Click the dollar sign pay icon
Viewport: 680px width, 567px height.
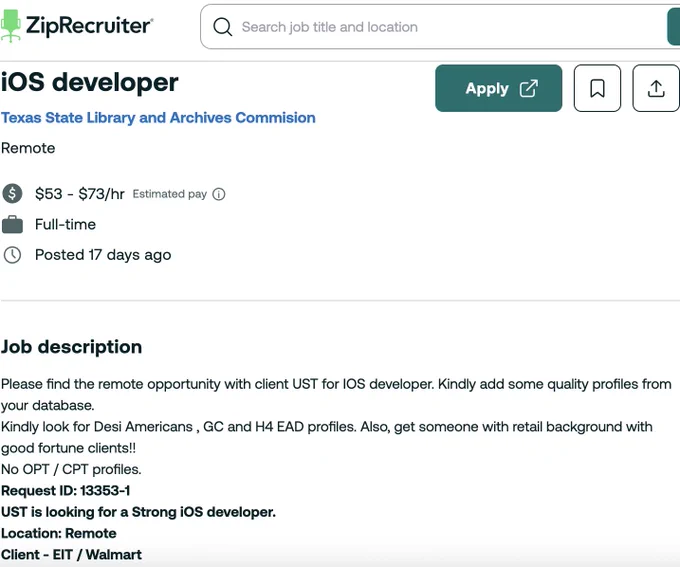pyautogui.click(x=12, y=193)
